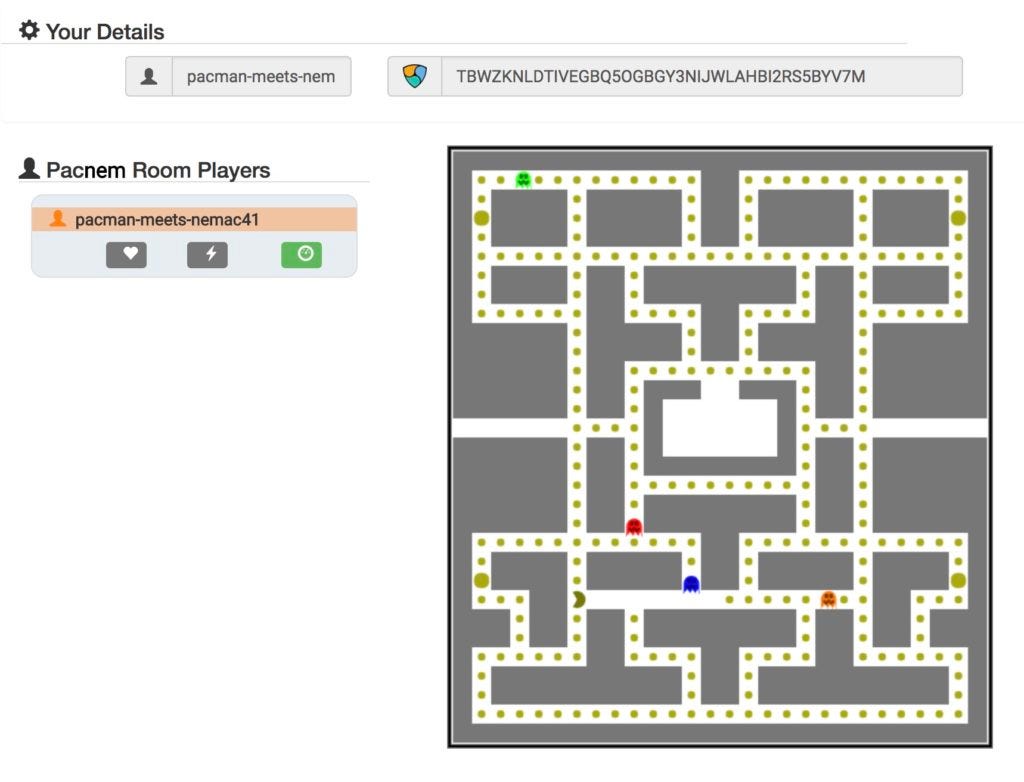Screen dimensions: 1024x782
Task: Click the Pac-Man character in the maze
Action: point(579,599)
